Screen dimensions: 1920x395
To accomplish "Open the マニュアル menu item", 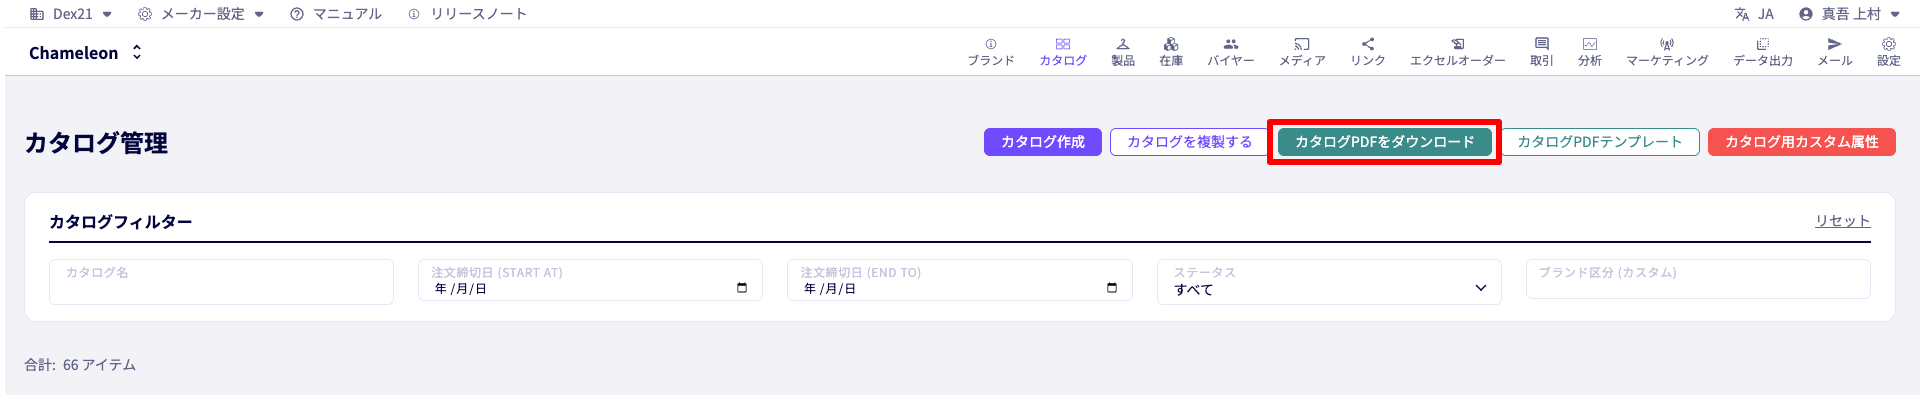I will point(336,14).
